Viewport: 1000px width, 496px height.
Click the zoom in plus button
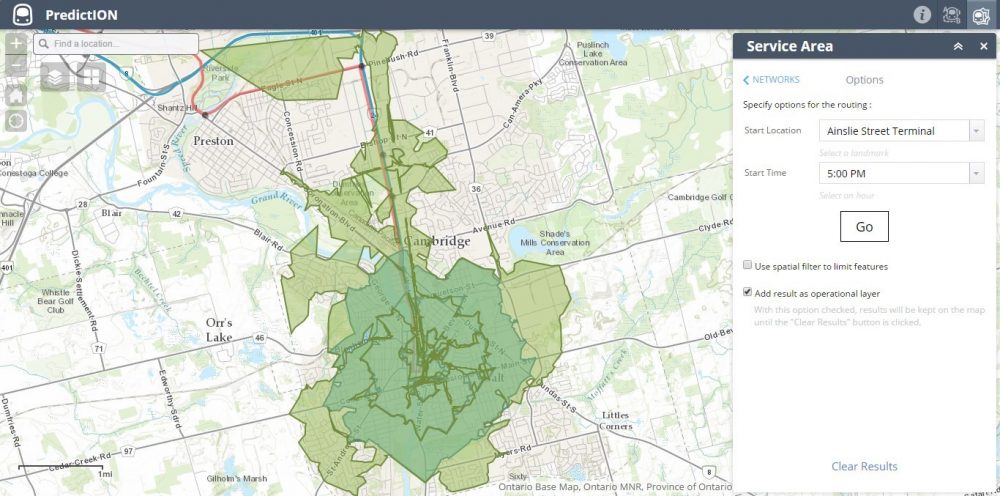click(16, 44)
